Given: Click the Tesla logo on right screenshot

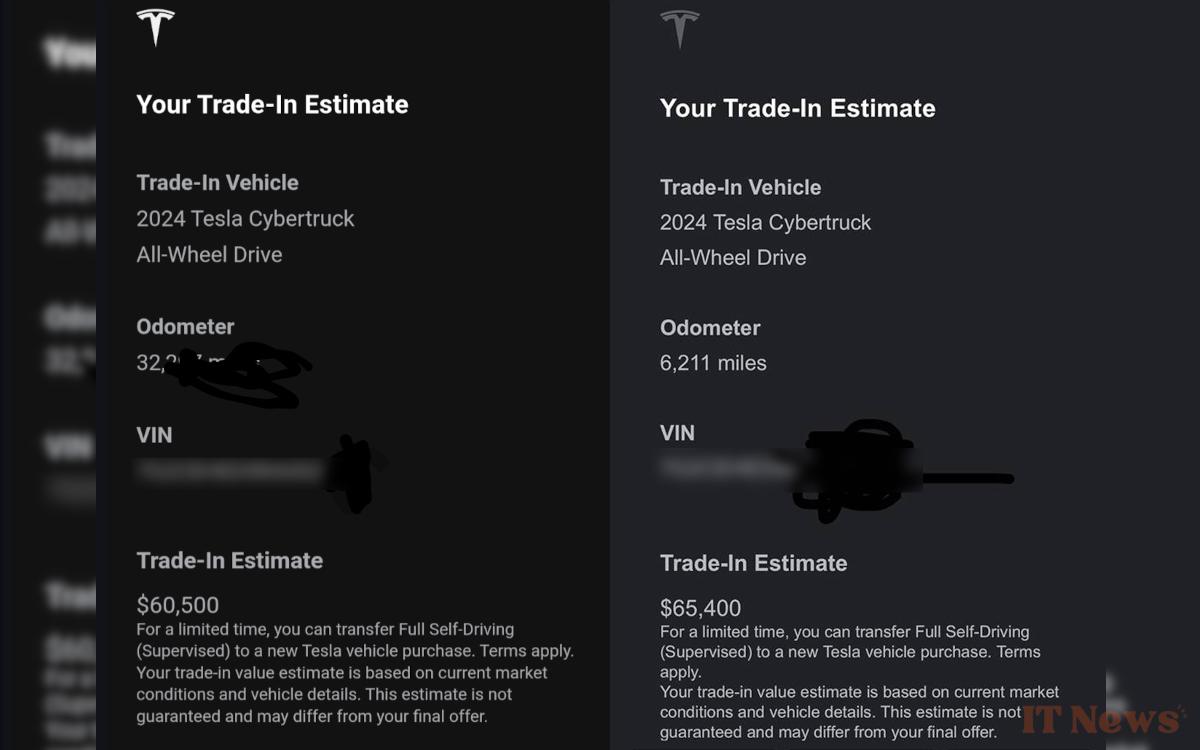Looking at the screenshot, I should pos(679,29).
